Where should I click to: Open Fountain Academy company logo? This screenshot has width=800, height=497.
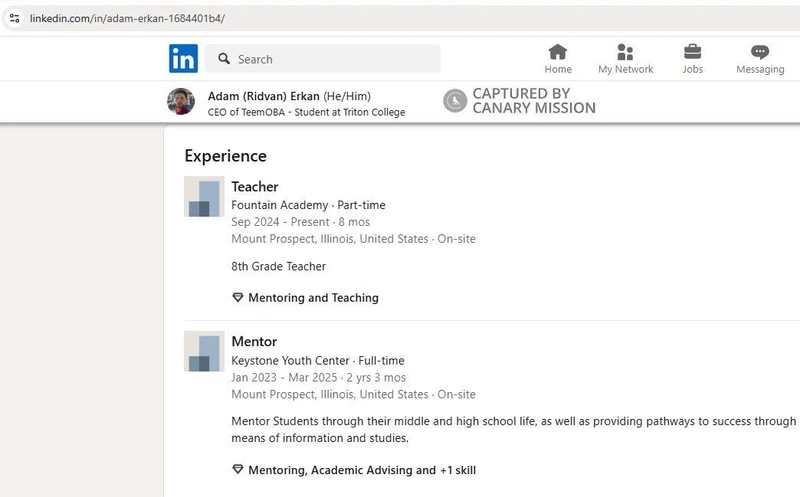click(204, 196)
